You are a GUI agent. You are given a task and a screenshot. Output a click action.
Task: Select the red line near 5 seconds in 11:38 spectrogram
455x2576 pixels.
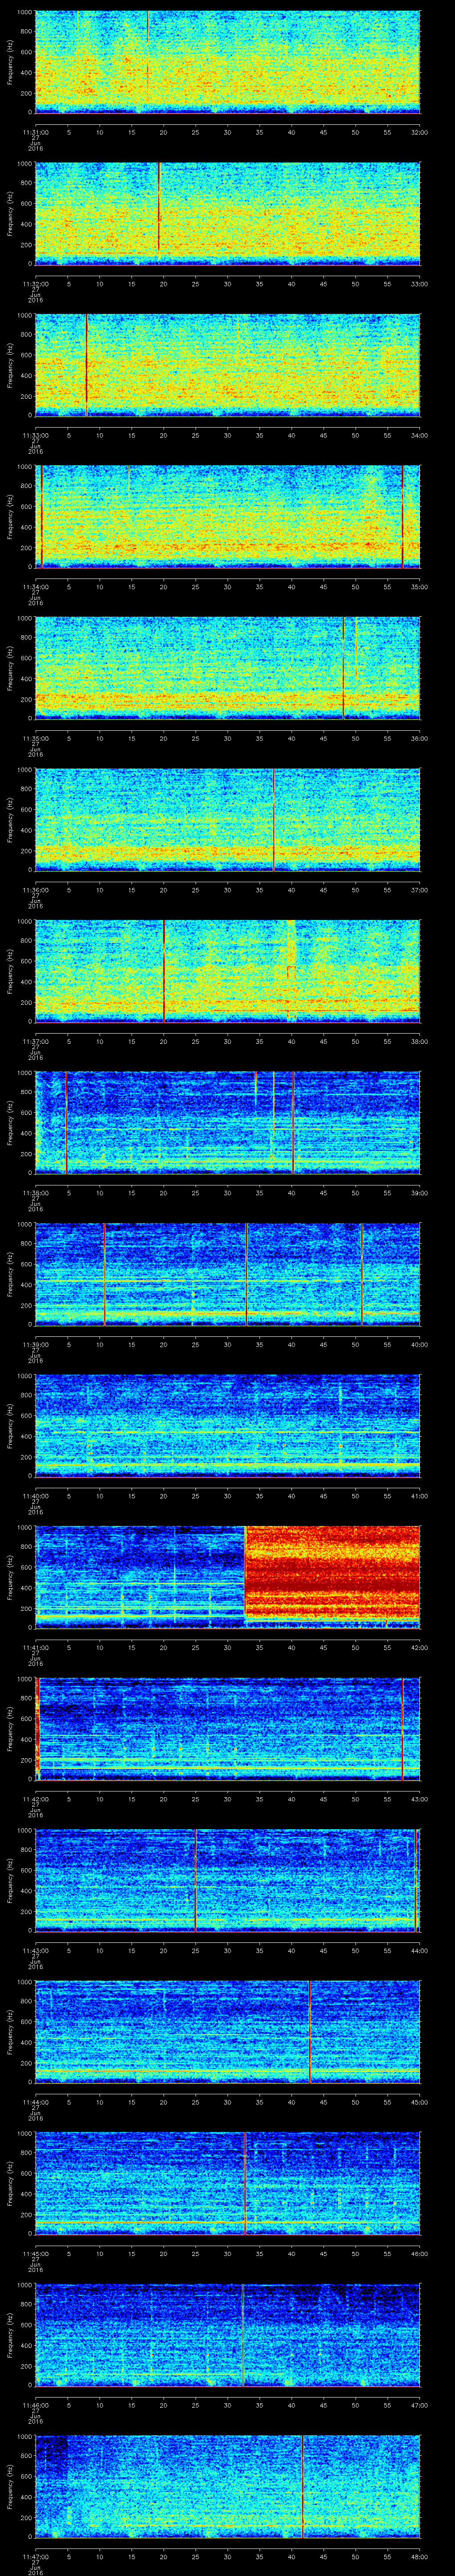pos(66,1122)
